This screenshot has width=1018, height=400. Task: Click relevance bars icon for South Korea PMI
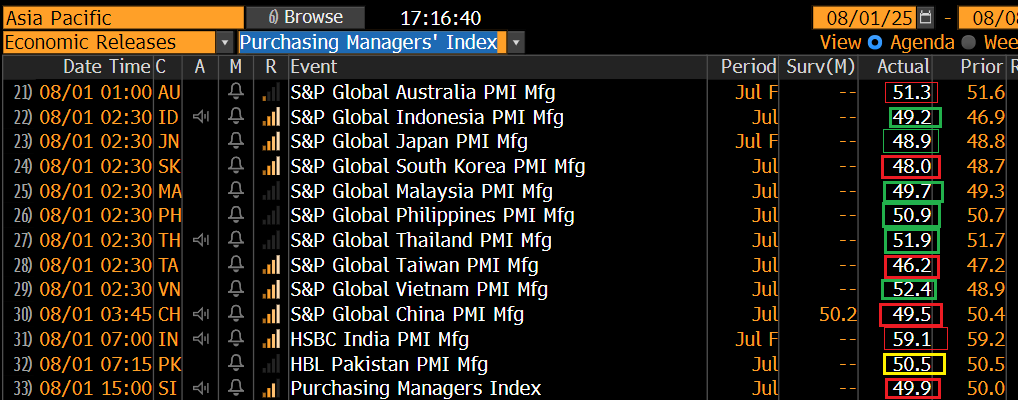point(271,167)
